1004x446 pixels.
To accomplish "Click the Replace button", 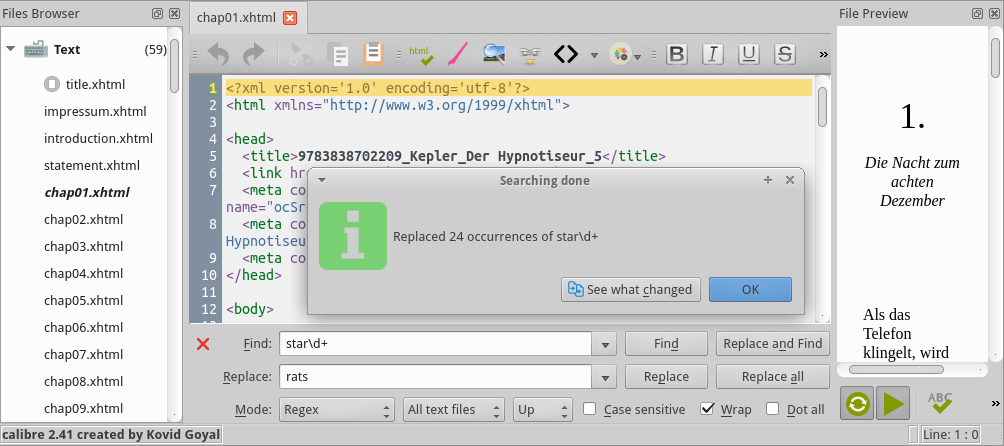I will [666, 377].
